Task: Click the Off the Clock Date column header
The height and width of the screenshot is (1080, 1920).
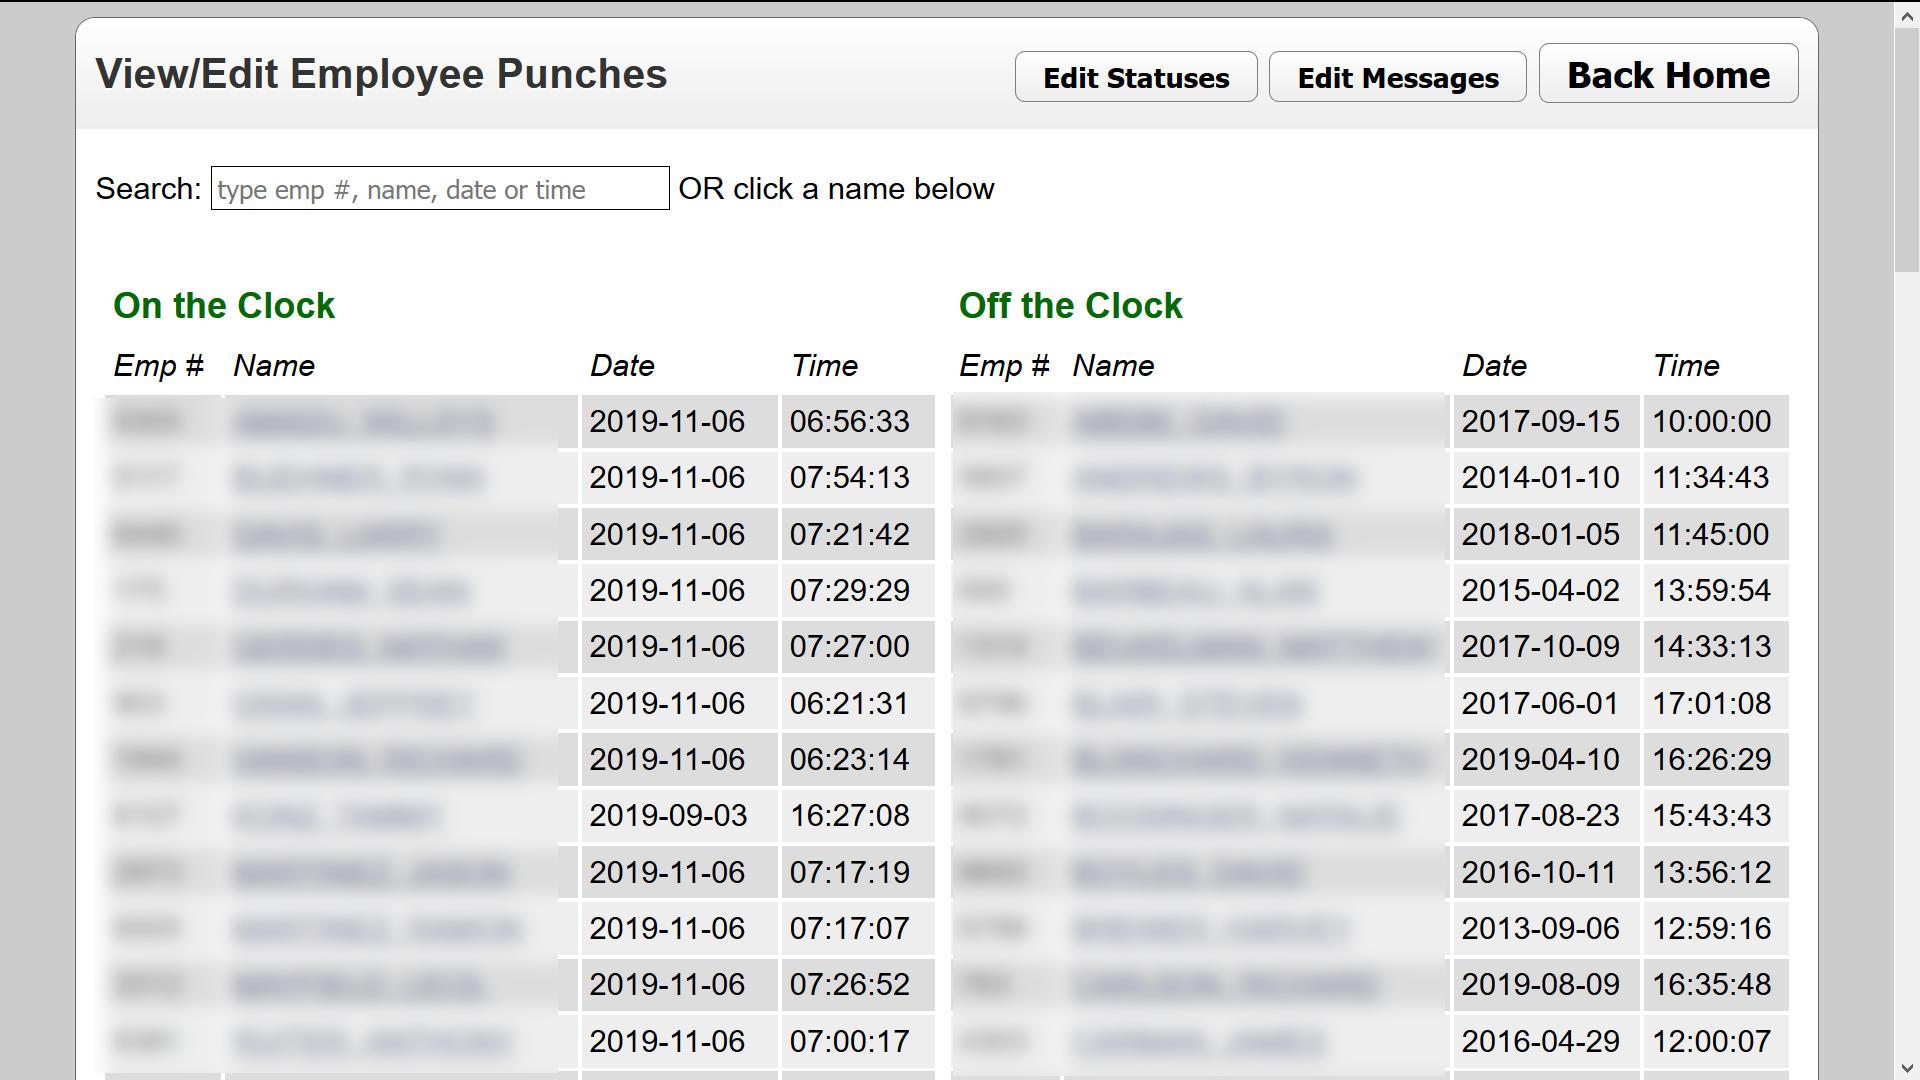Action: [x=1494, y=366]
